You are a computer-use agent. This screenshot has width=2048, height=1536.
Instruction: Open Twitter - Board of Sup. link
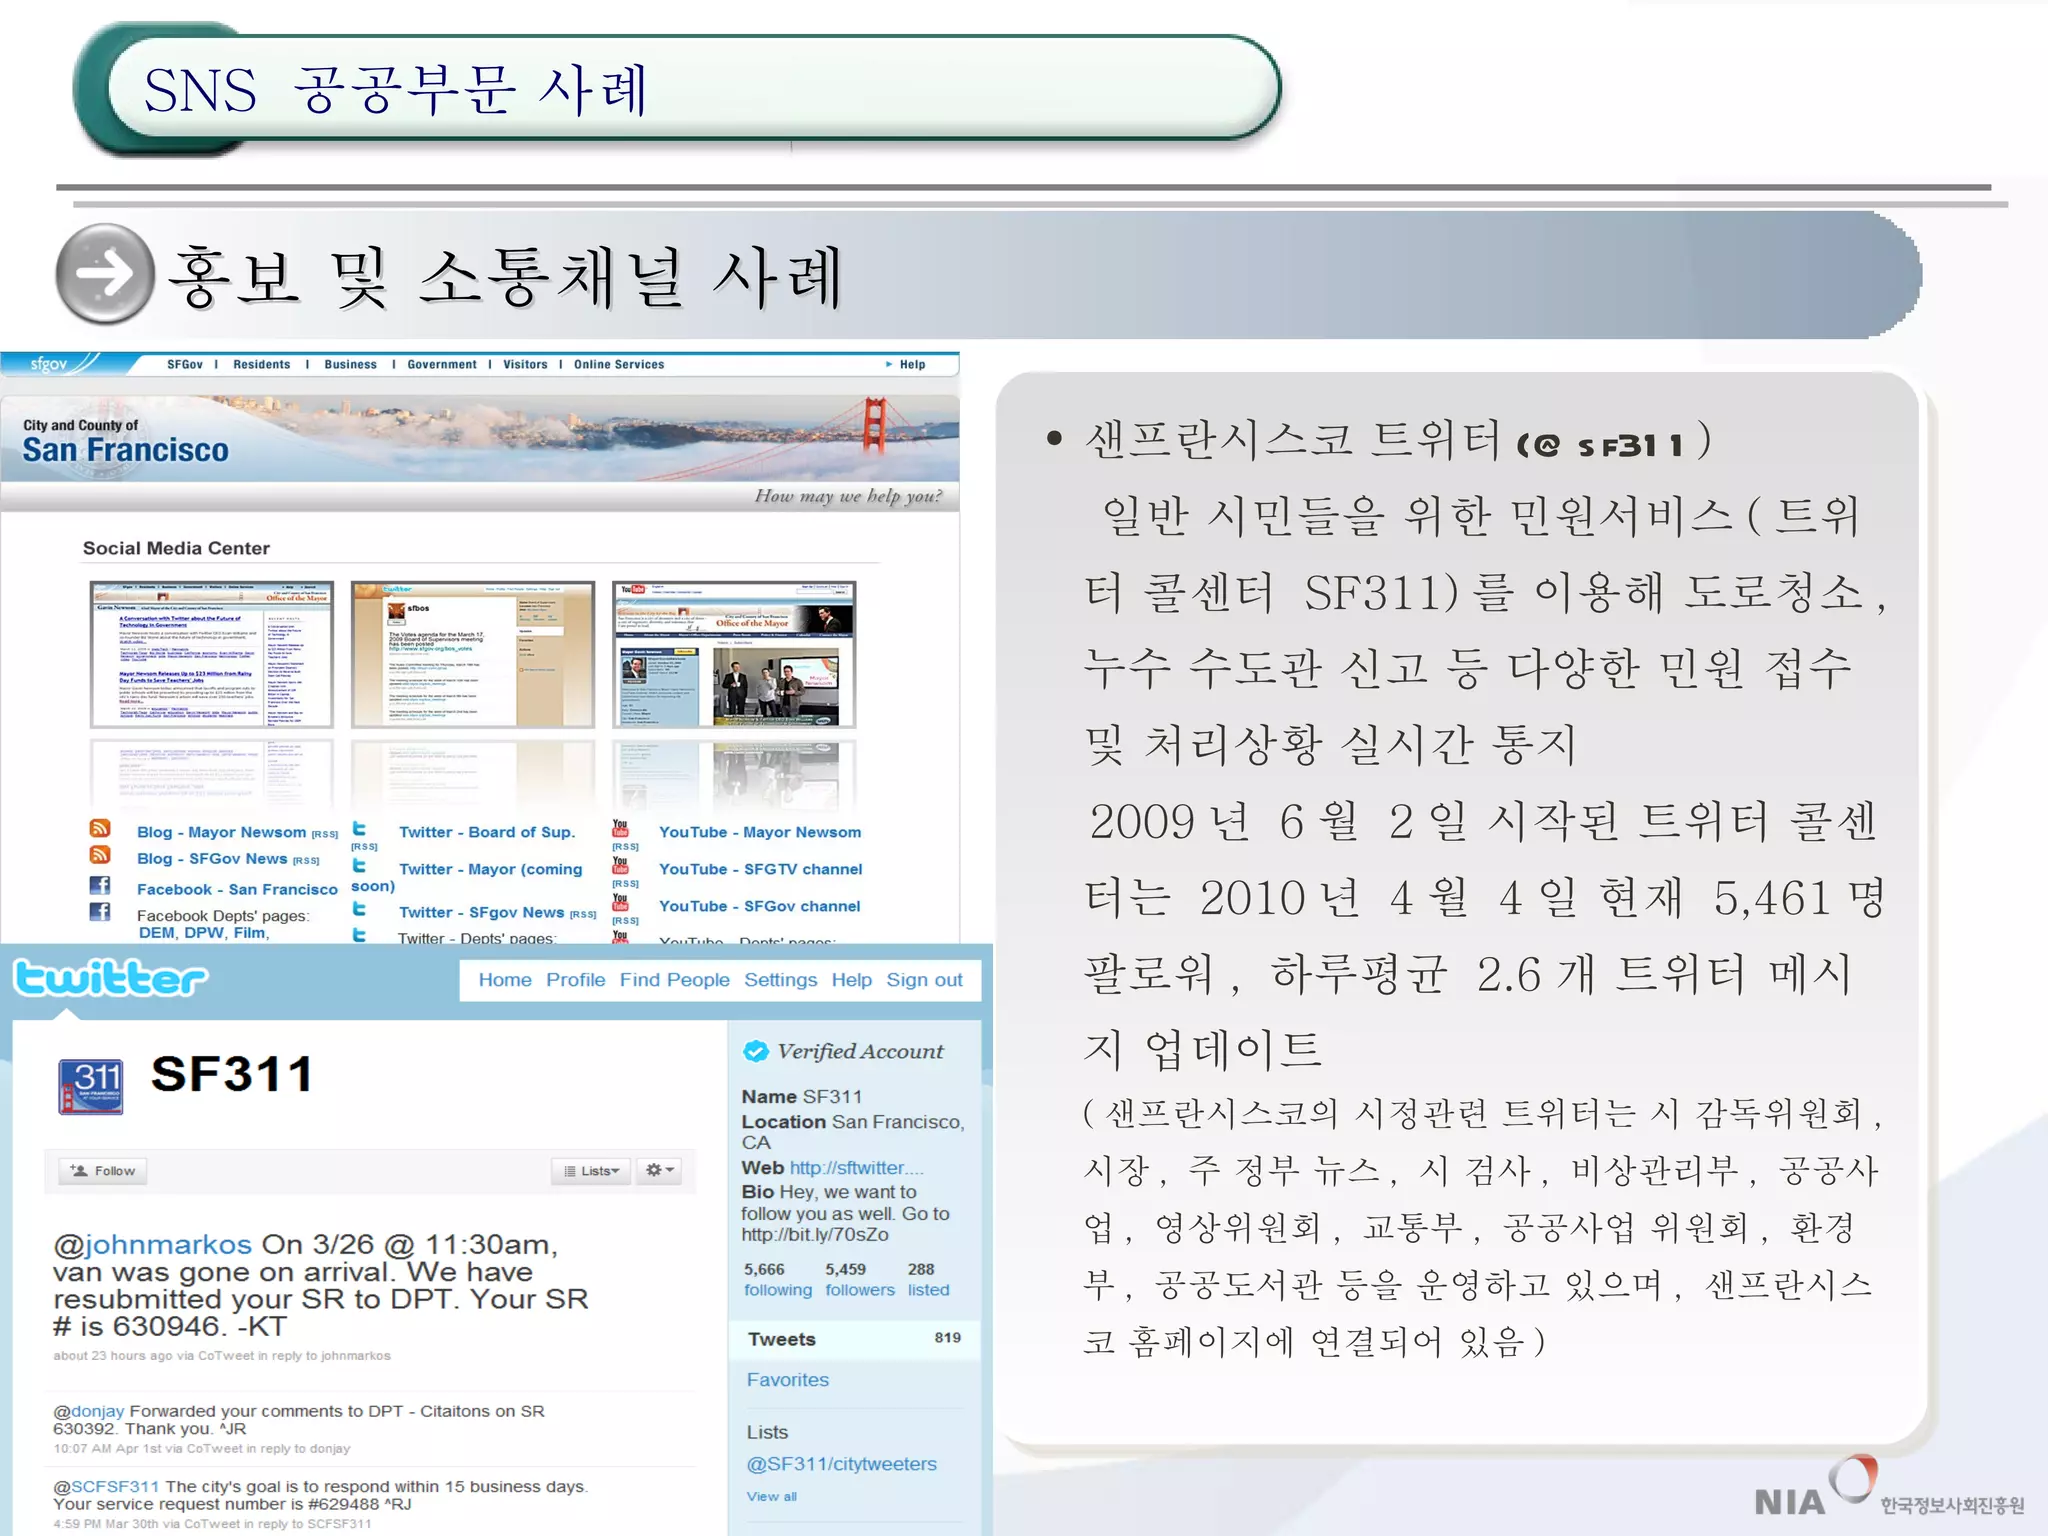coord(487,832)
